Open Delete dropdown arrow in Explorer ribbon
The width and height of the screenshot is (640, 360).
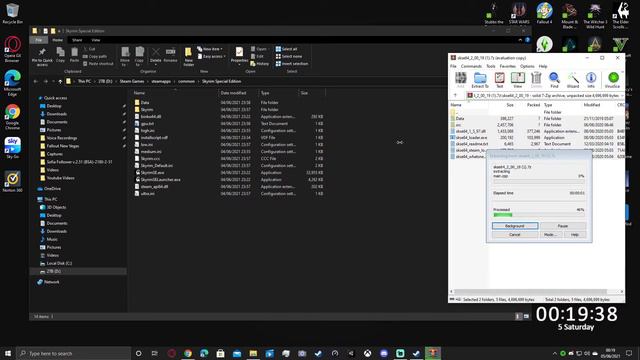156,64
